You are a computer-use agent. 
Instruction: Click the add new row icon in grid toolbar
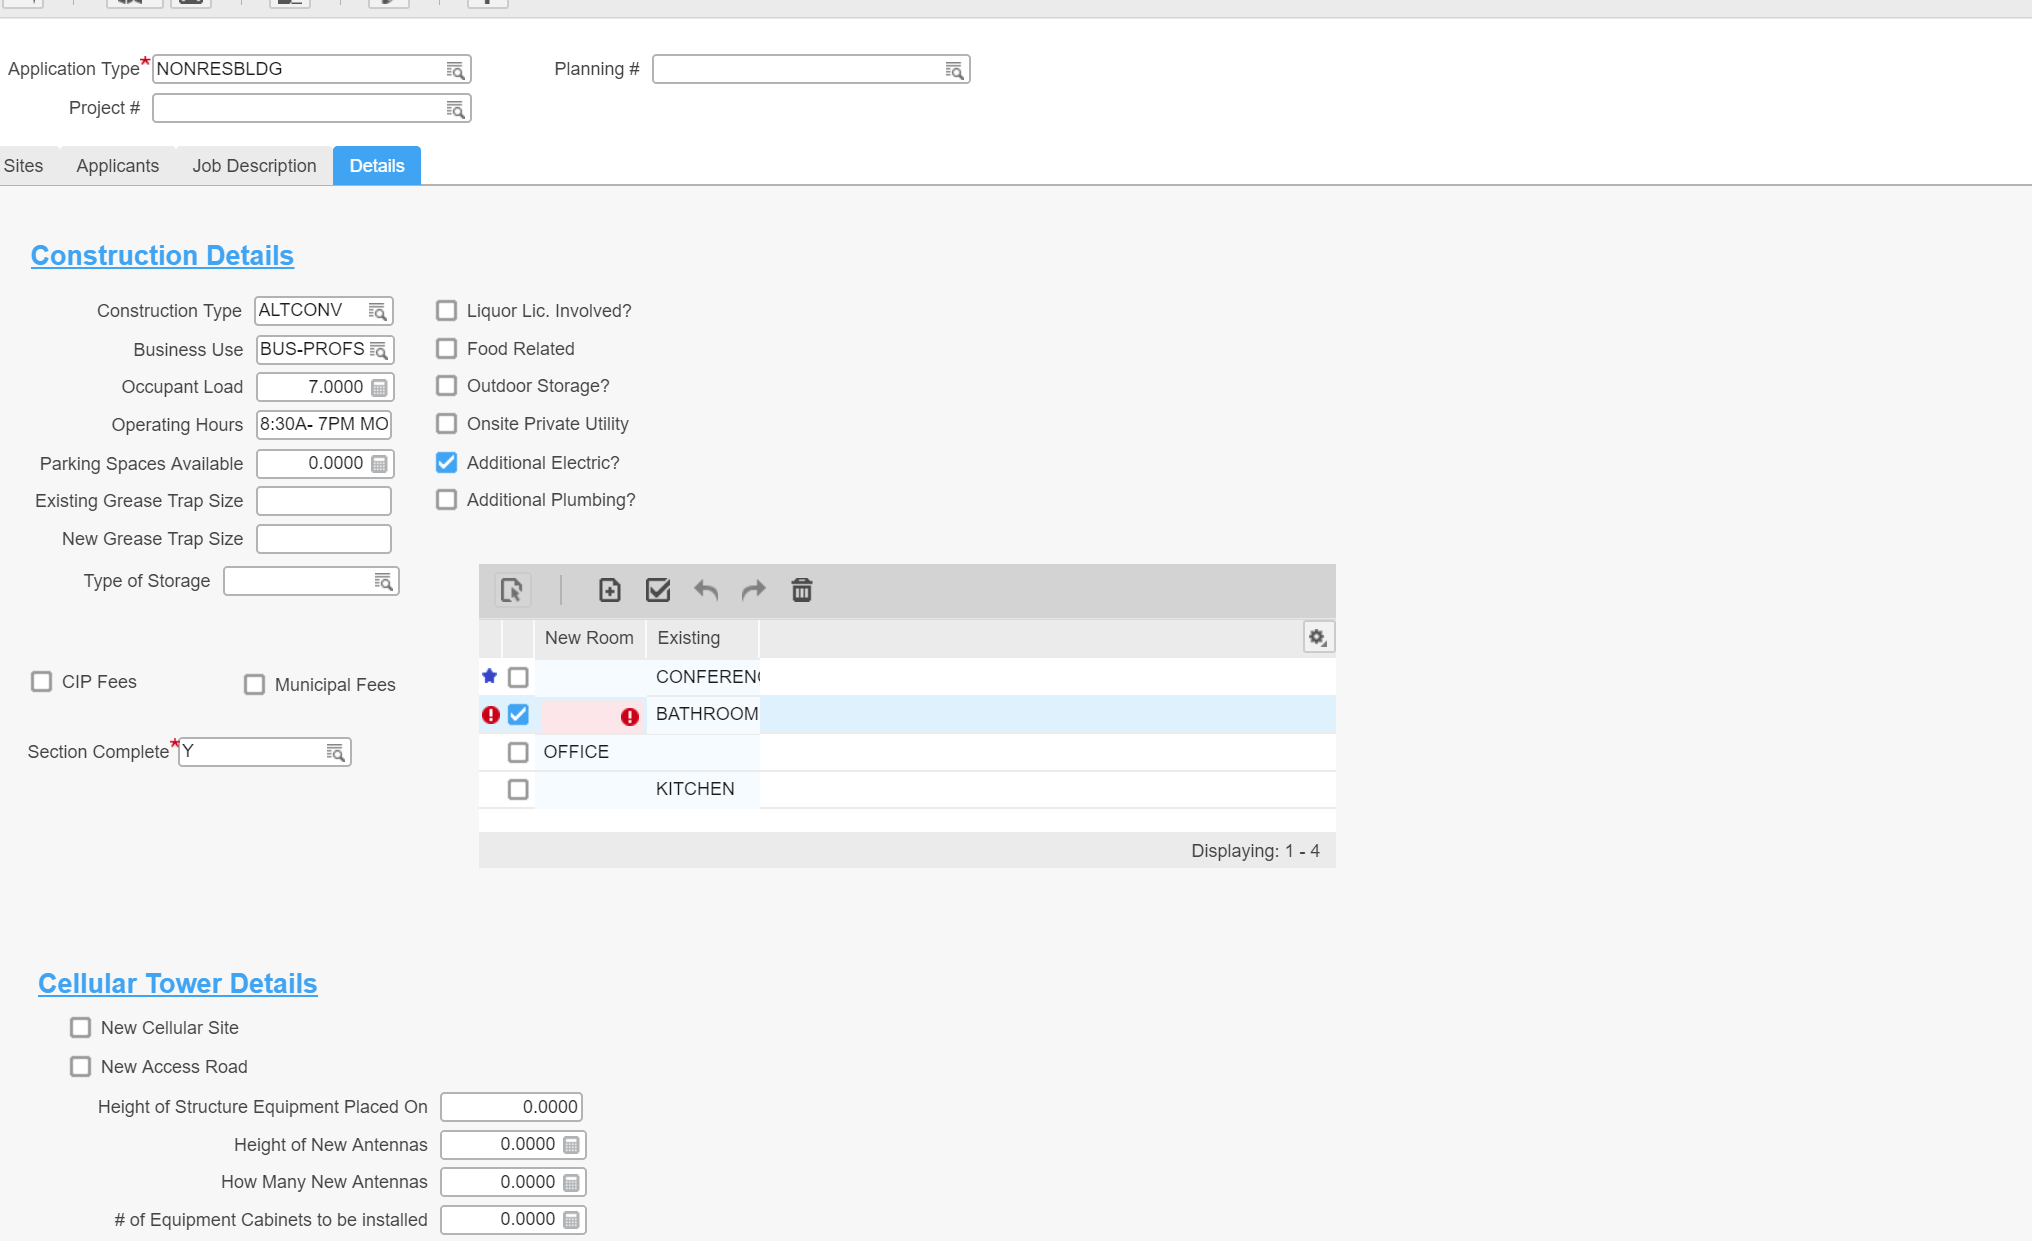coord(609,590)
